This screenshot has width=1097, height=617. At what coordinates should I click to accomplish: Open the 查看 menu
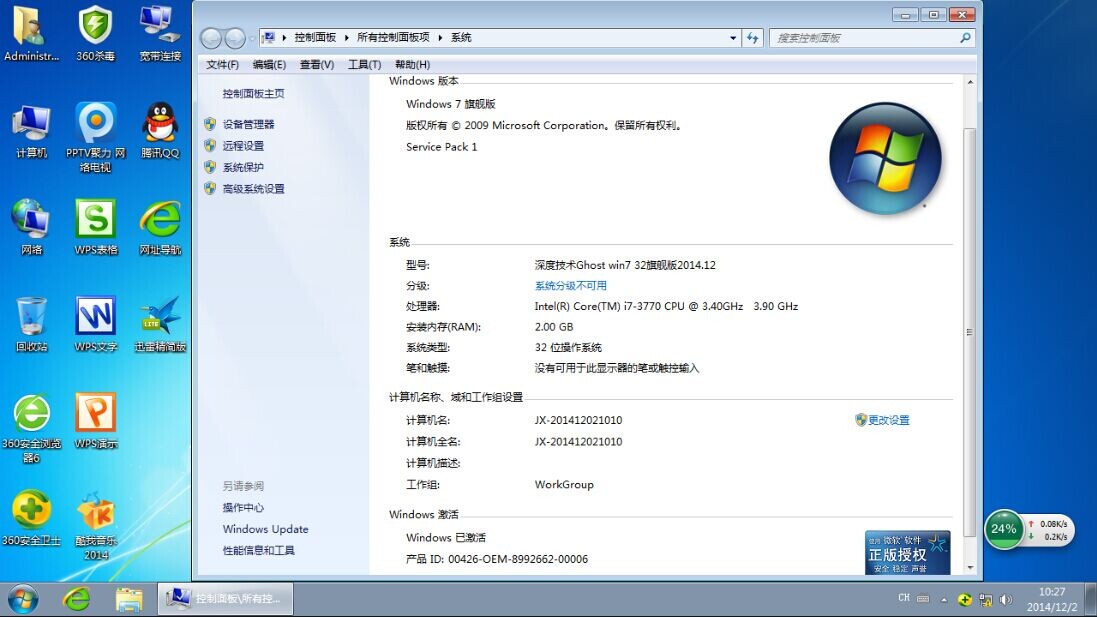(315, 64)
